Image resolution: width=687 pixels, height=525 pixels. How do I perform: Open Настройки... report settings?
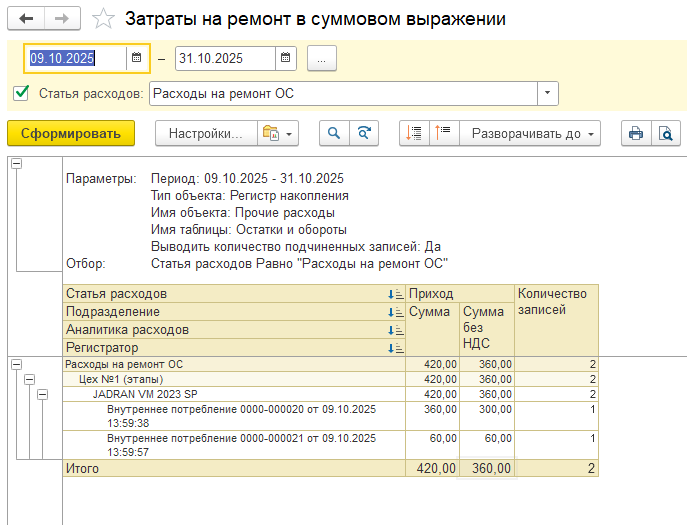[x=205, y=133]
